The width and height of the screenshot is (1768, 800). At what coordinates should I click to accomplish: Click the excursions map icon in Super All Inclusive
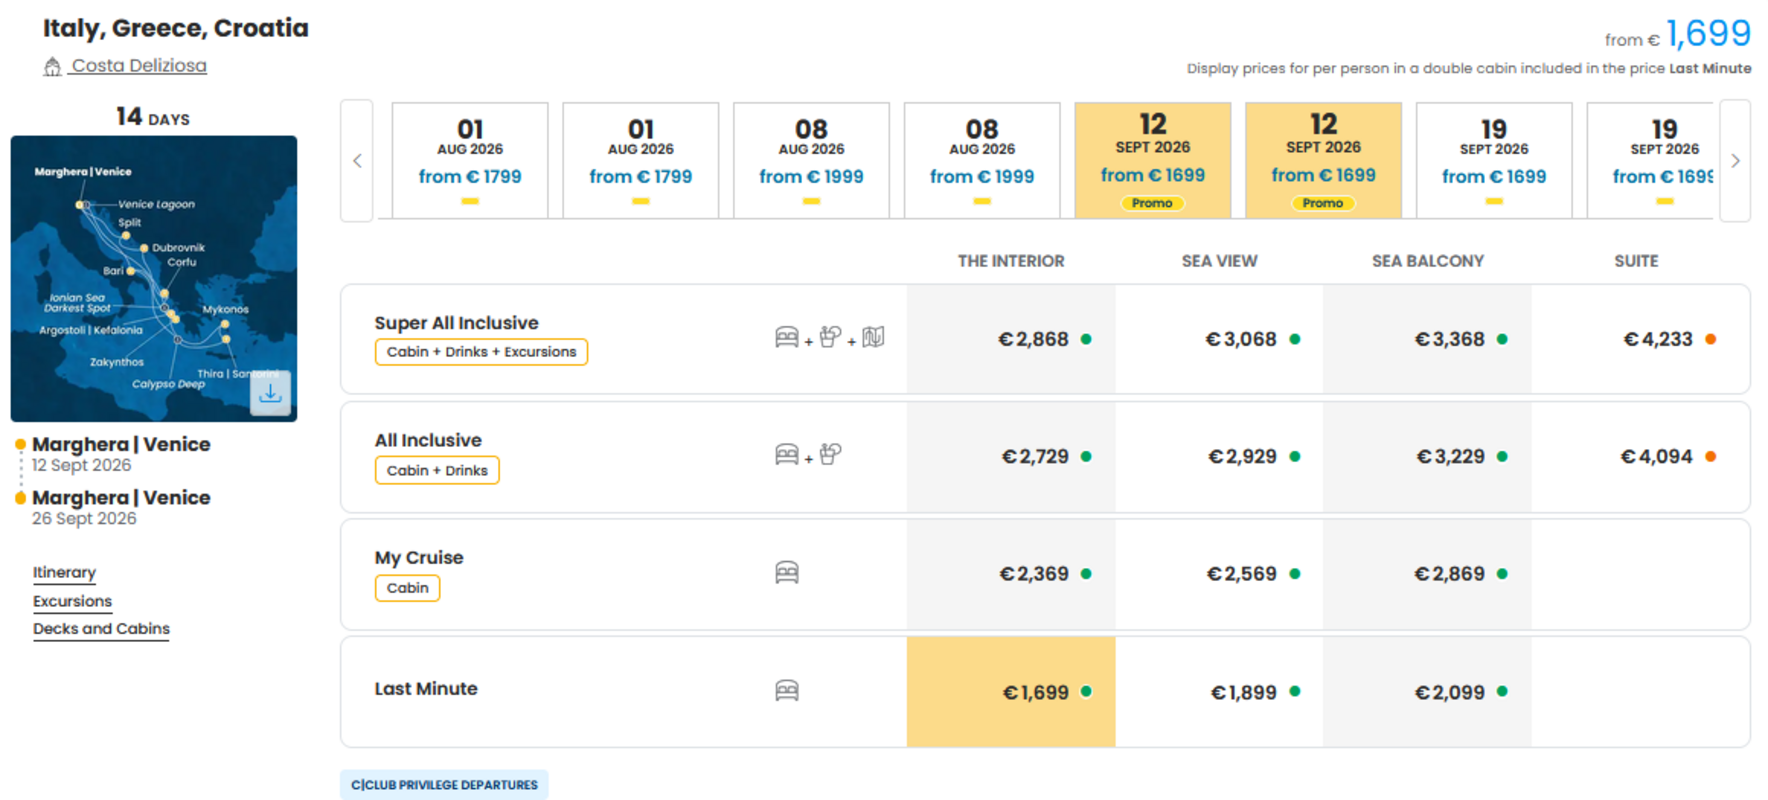[x=873, y=337]
